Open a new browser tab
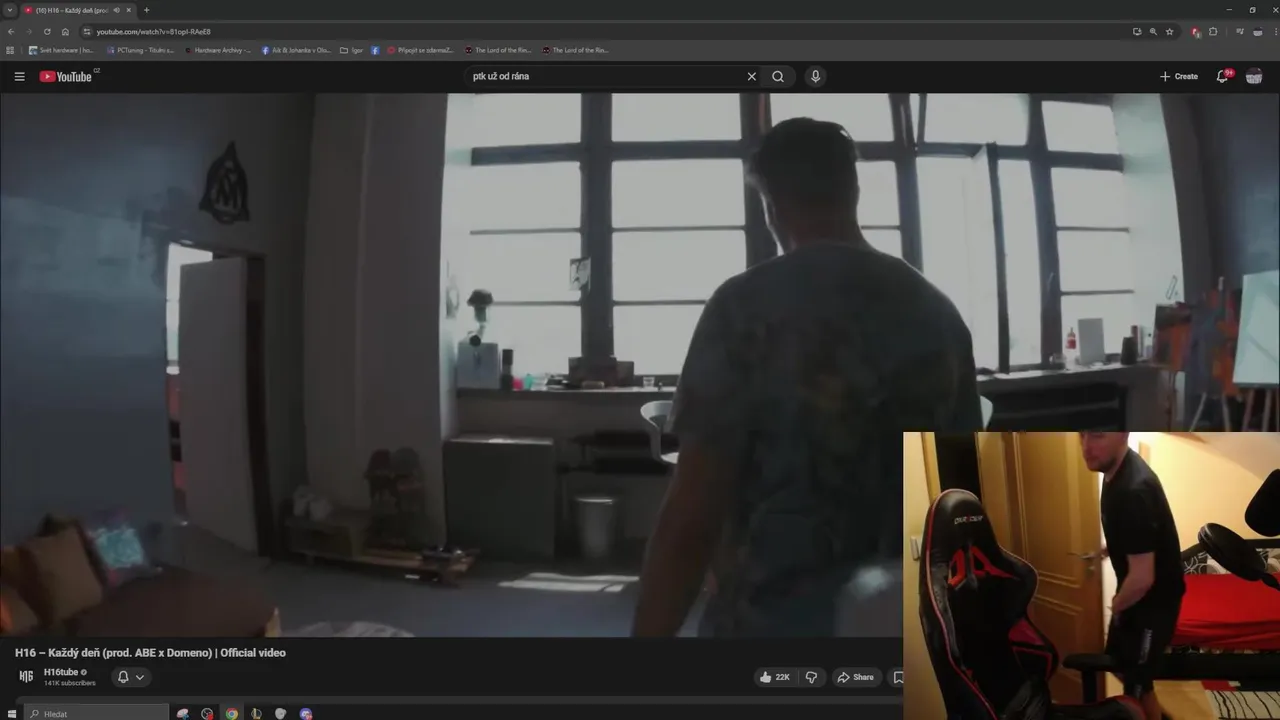 tap(146, 10)
